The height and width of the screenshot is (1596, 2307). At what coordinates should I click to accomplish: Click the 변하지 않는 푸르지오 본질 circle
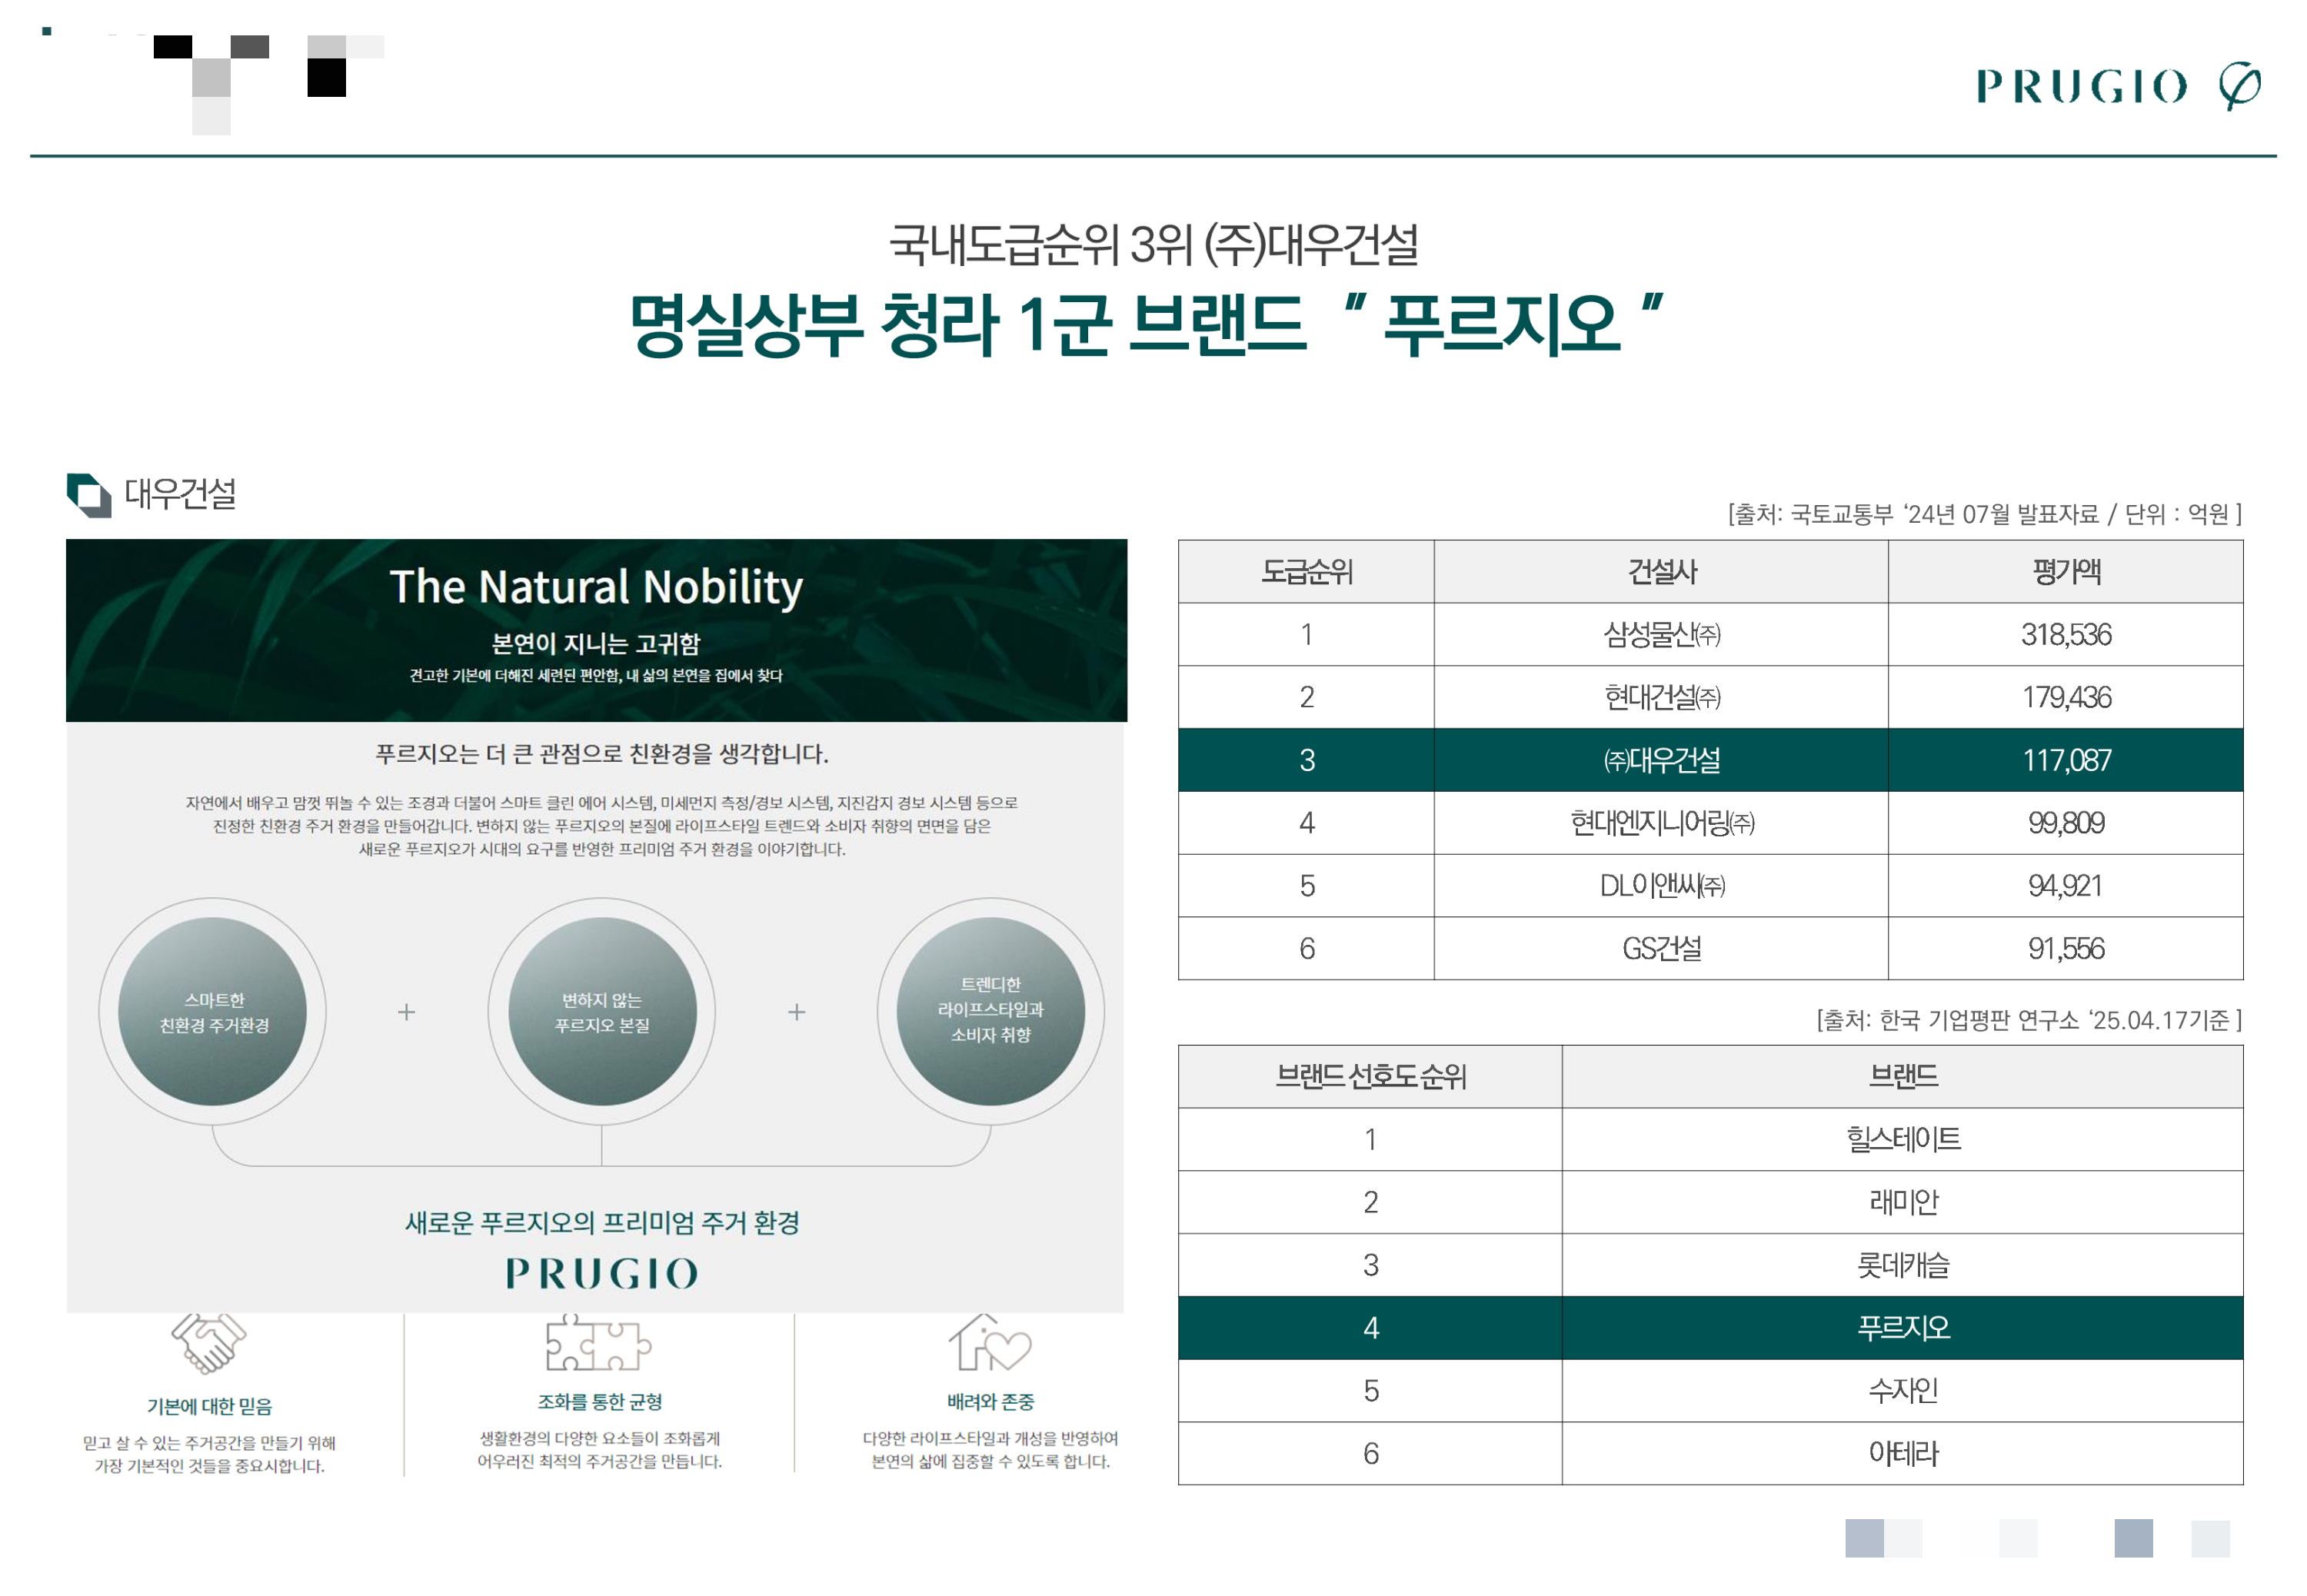pos(601,1011)
